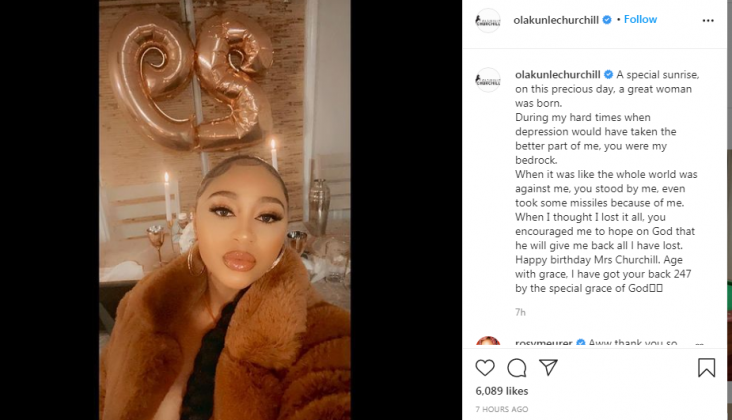This screenshot has width=732, height=420.
Task: View the list of 6,089 likes
Action: (x=502, y=392)
